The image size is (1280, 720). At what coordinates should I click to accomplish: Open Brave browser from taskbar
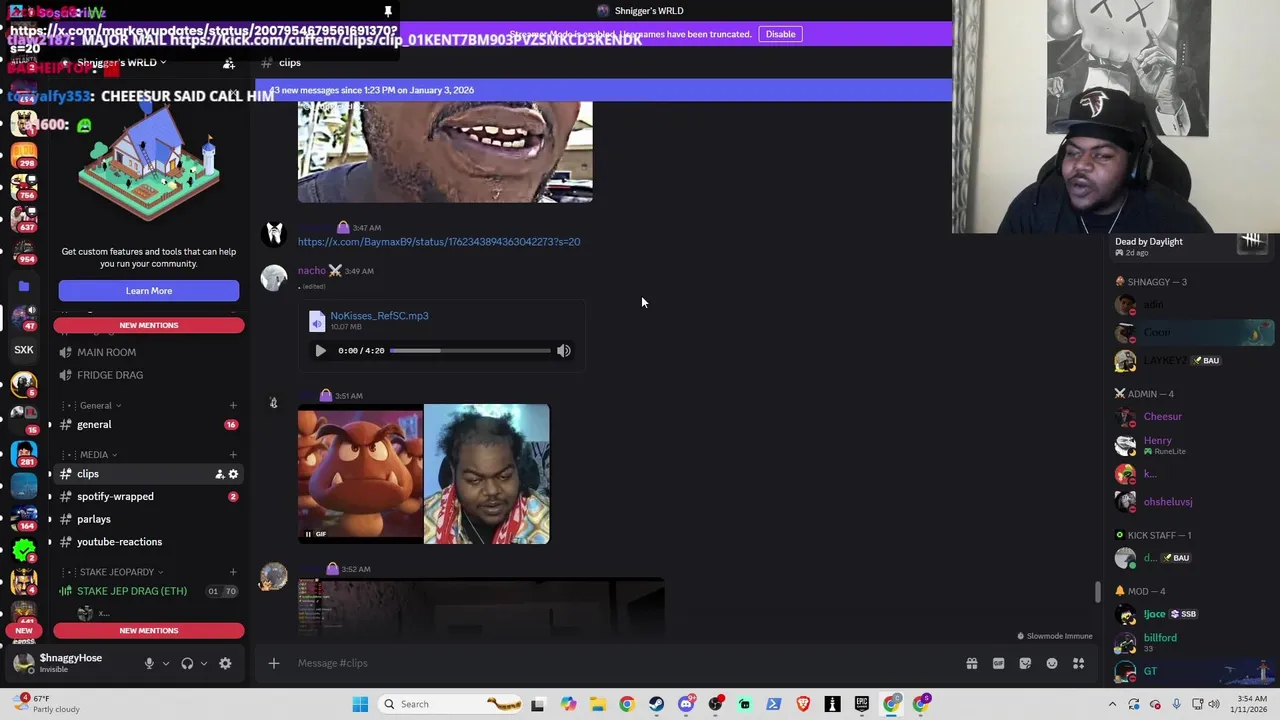[x=803, y=704]
